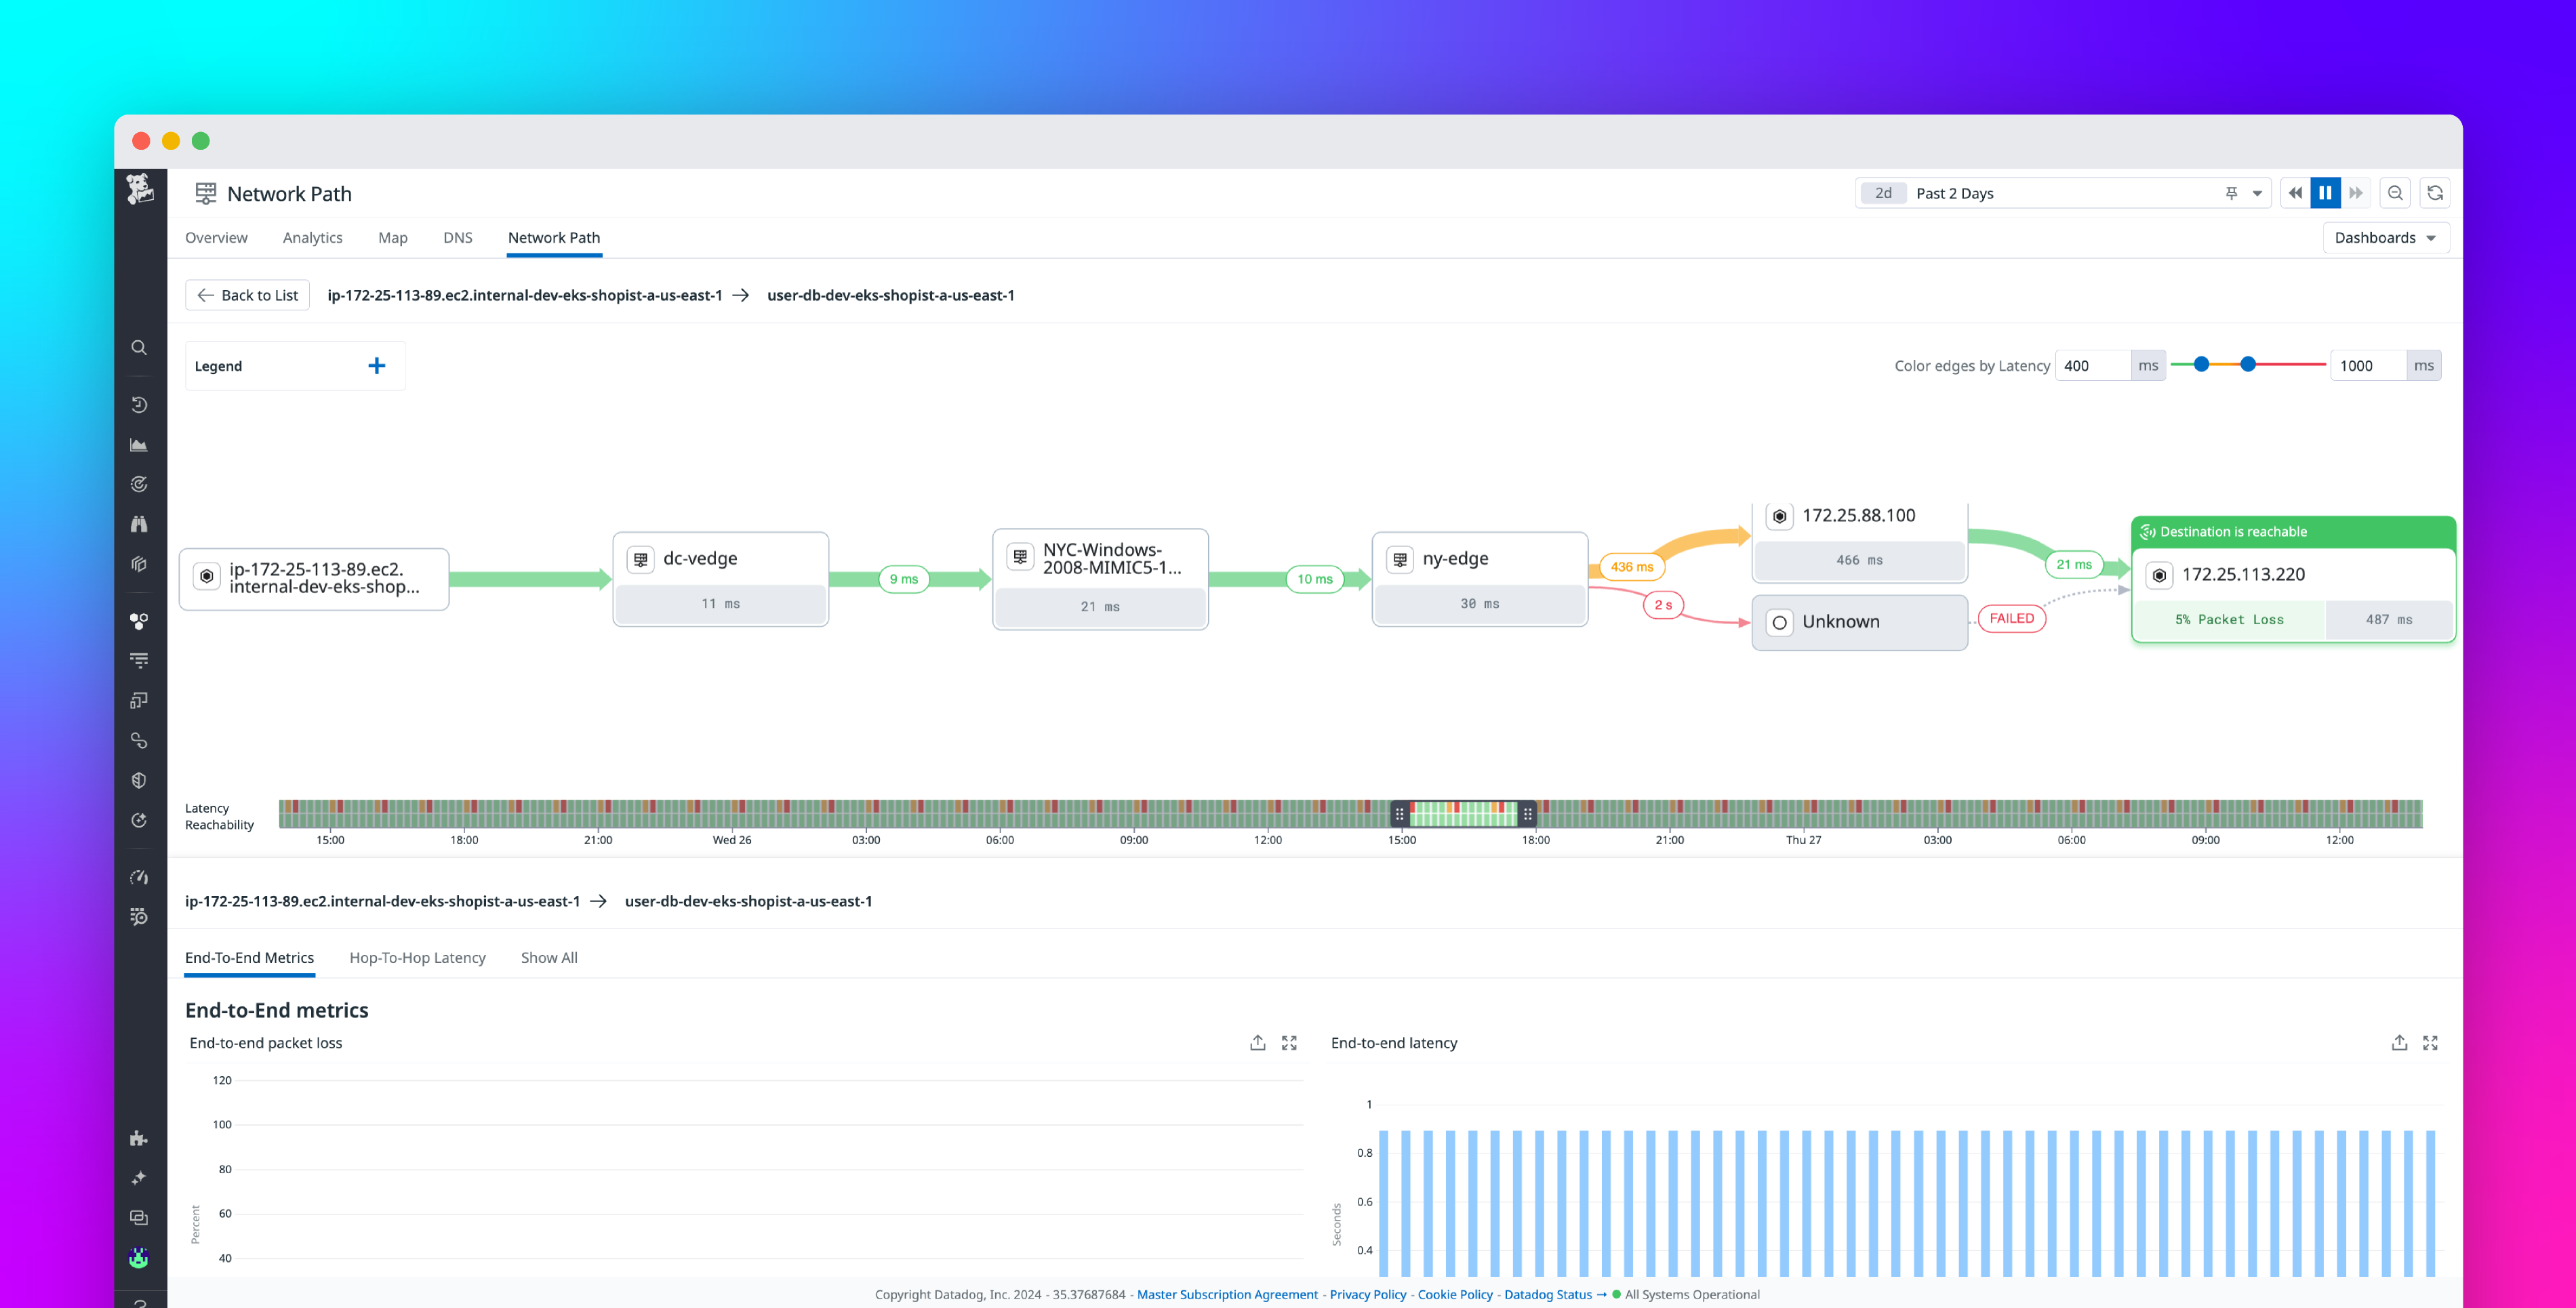Screen dimensions: 2576x1308
Task: Open the Watchdog binoculars icon in the sidebar
Action: point(139,523)
